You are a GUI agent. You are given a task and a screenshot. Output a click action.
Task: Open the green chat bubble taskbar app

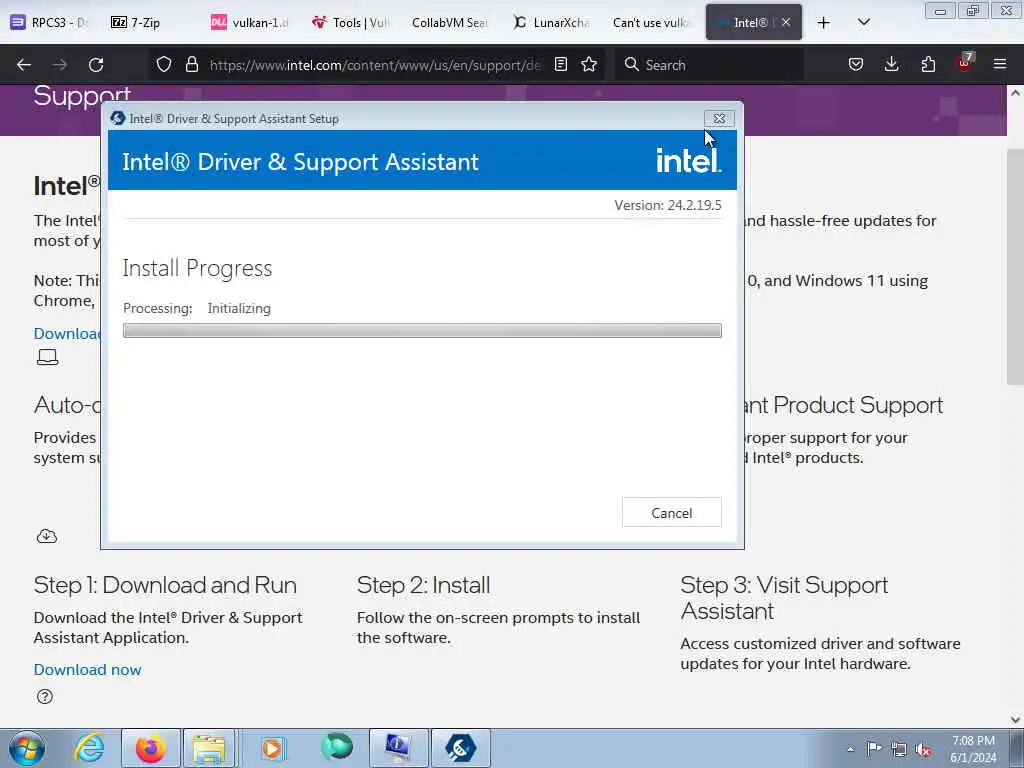[337, 747]
